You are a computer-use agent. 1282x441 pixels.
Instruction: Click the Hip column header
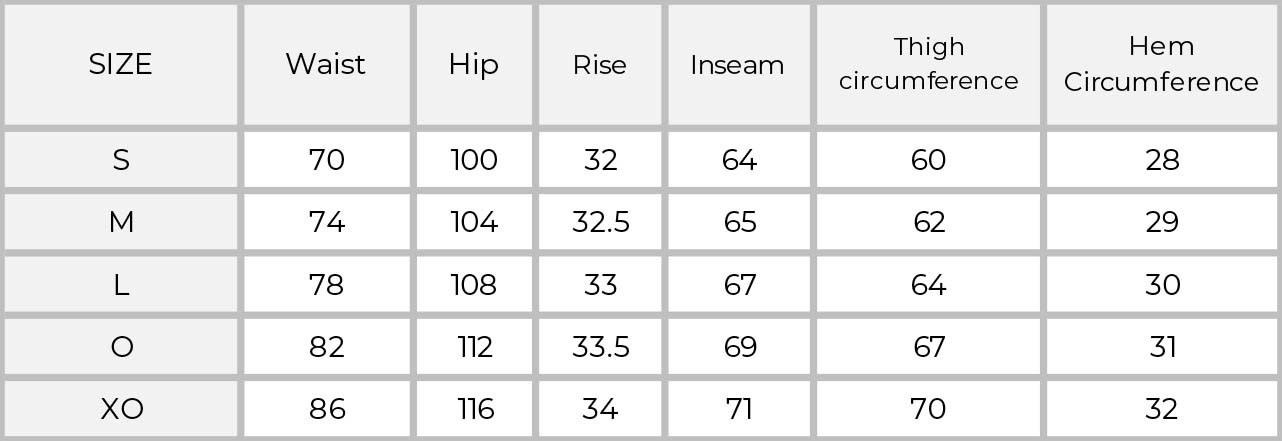click(x=474, y=65)
